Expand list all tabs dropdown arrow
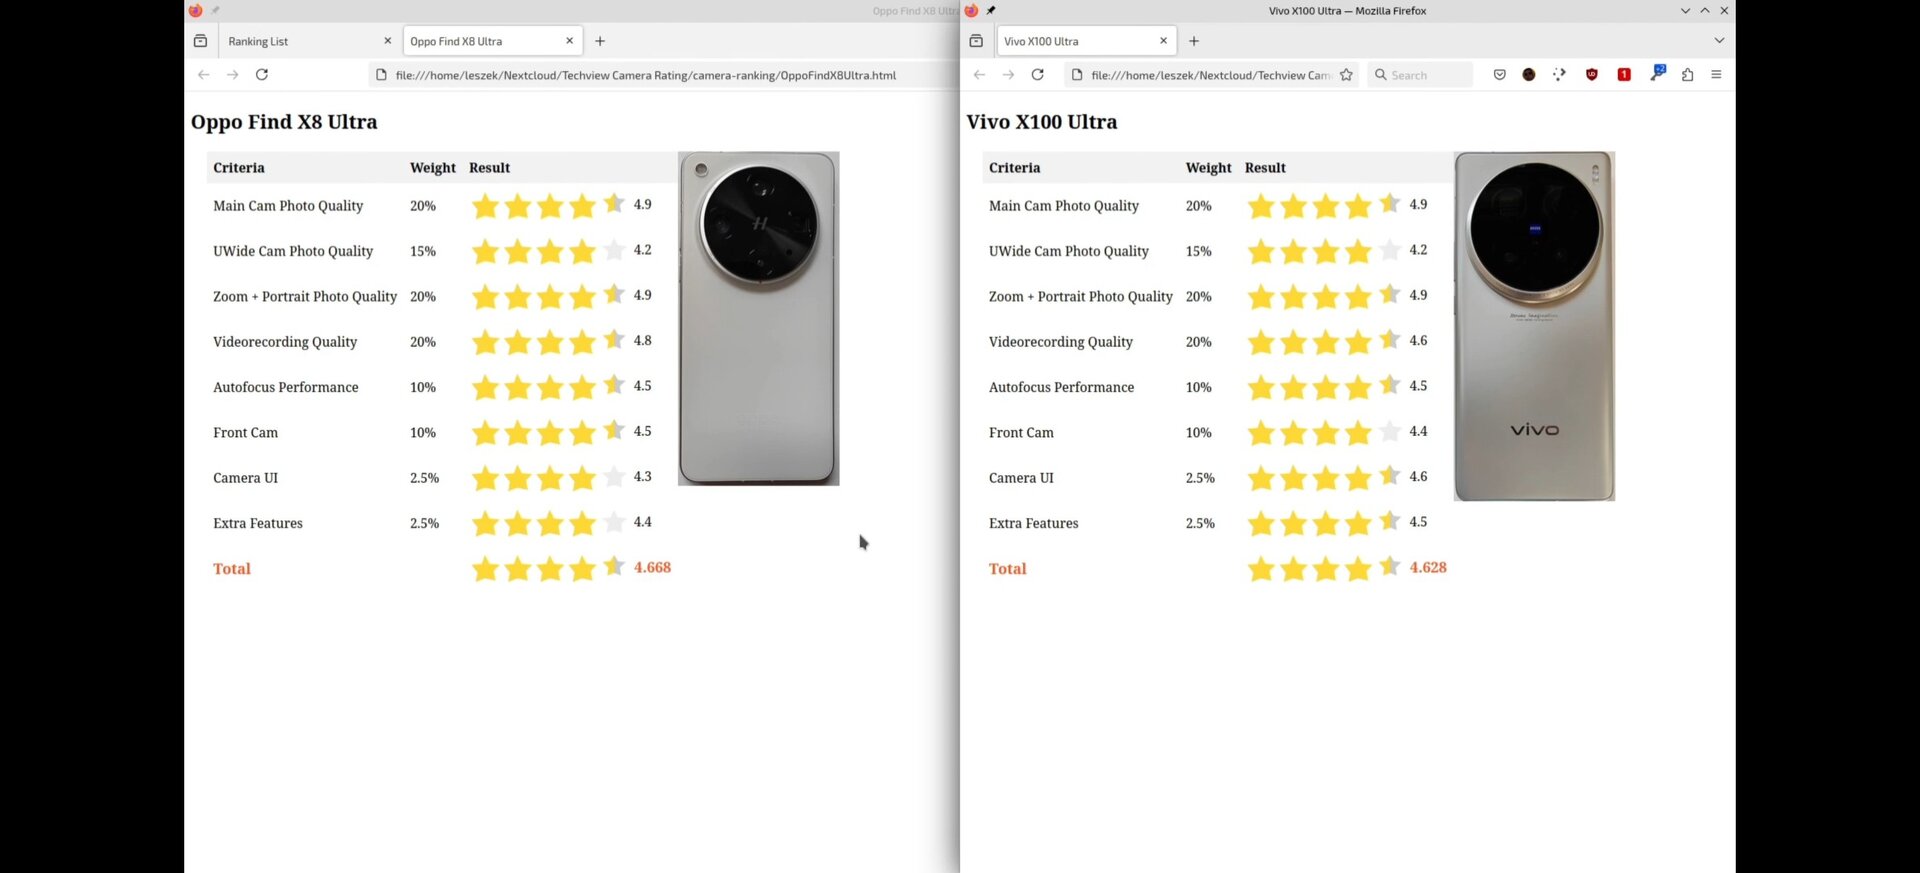Screen dimensions: 1920x873 pos(1719,41)
